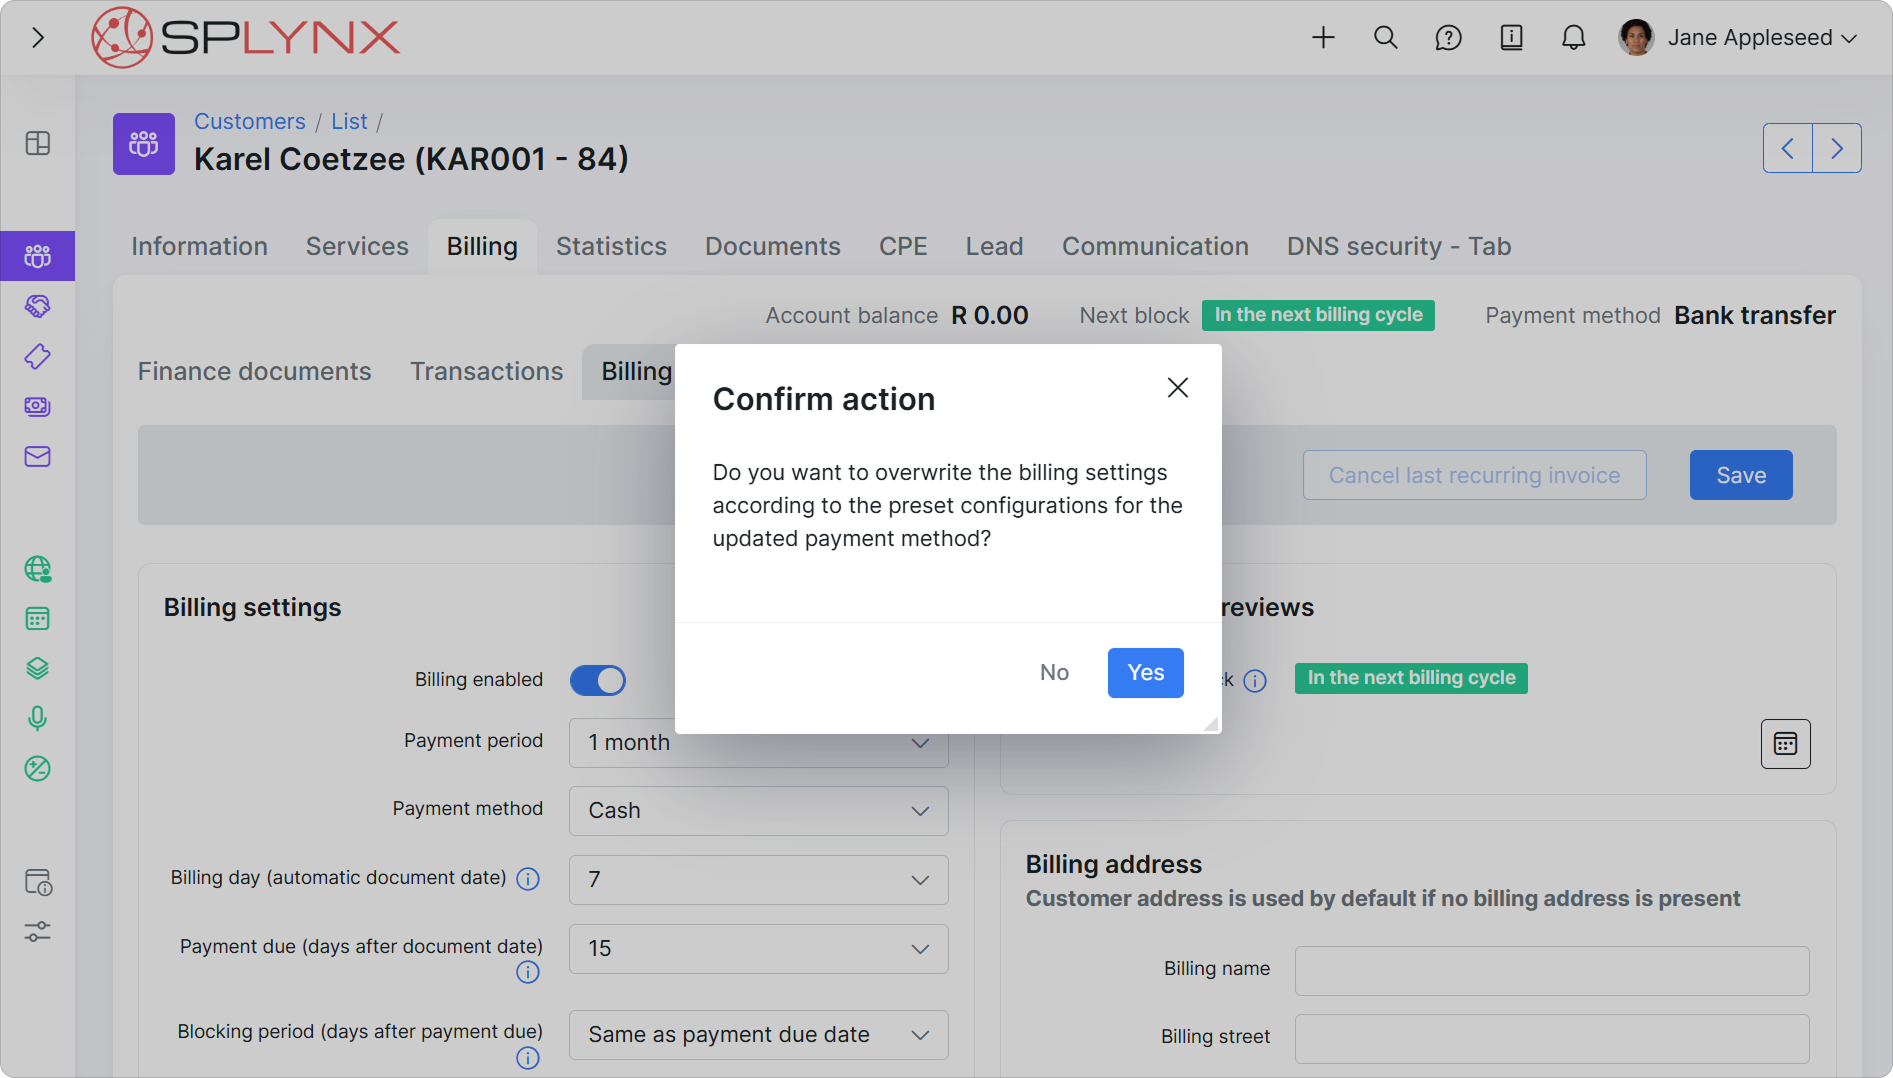Open the calendar scheduling icon in sidebar
This screenshot has height=1078, width=1893.
tap(38, 619)
